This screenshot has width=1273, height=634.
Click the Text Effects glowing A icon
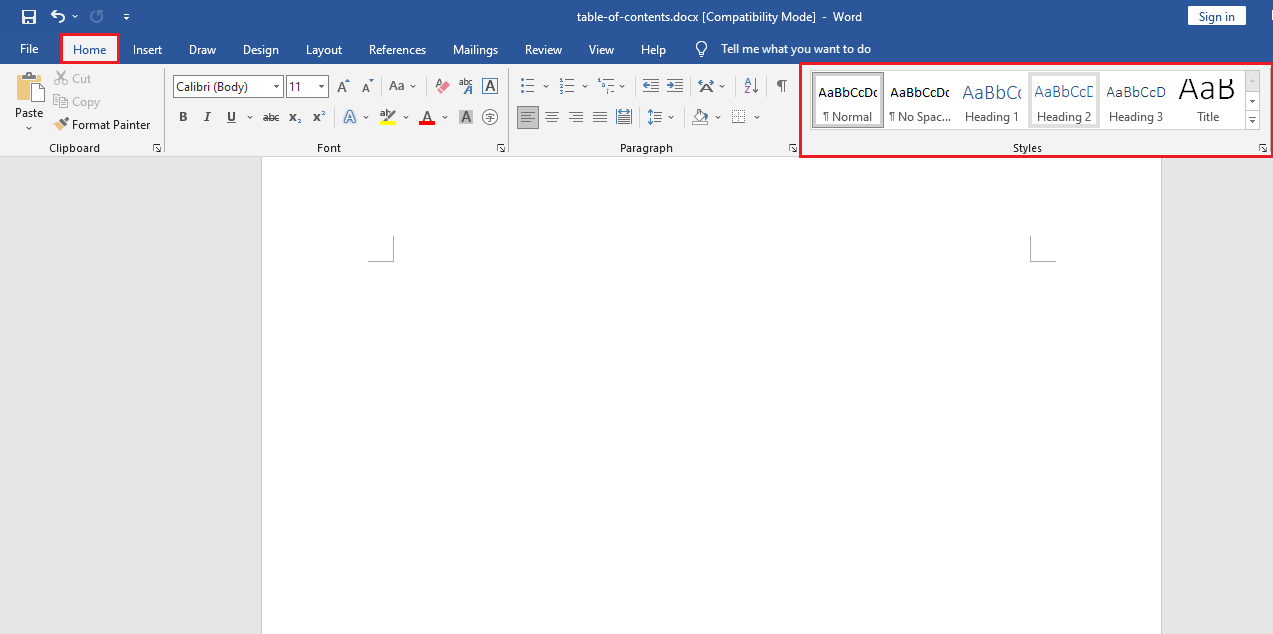click(350, 117)
